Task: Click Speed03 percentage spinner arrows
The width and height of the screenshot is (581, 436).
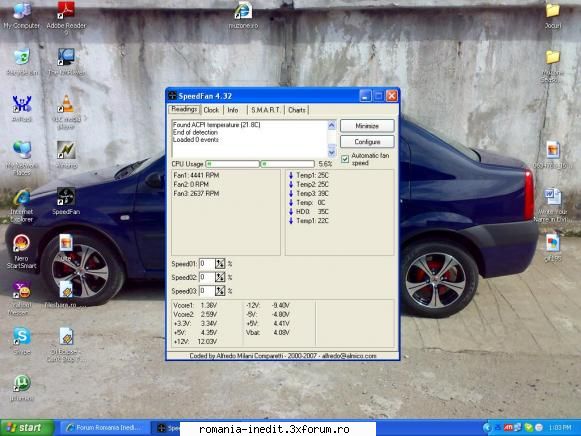Action: (x=220, y=291)
